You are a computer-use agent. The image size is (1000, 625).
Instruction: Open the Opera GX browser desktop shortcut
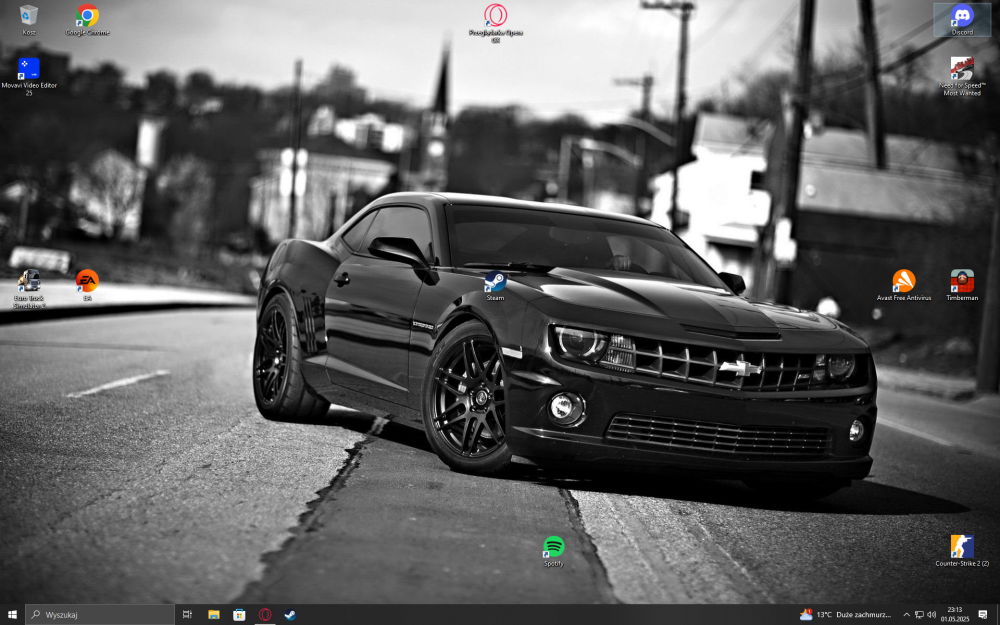496,22
